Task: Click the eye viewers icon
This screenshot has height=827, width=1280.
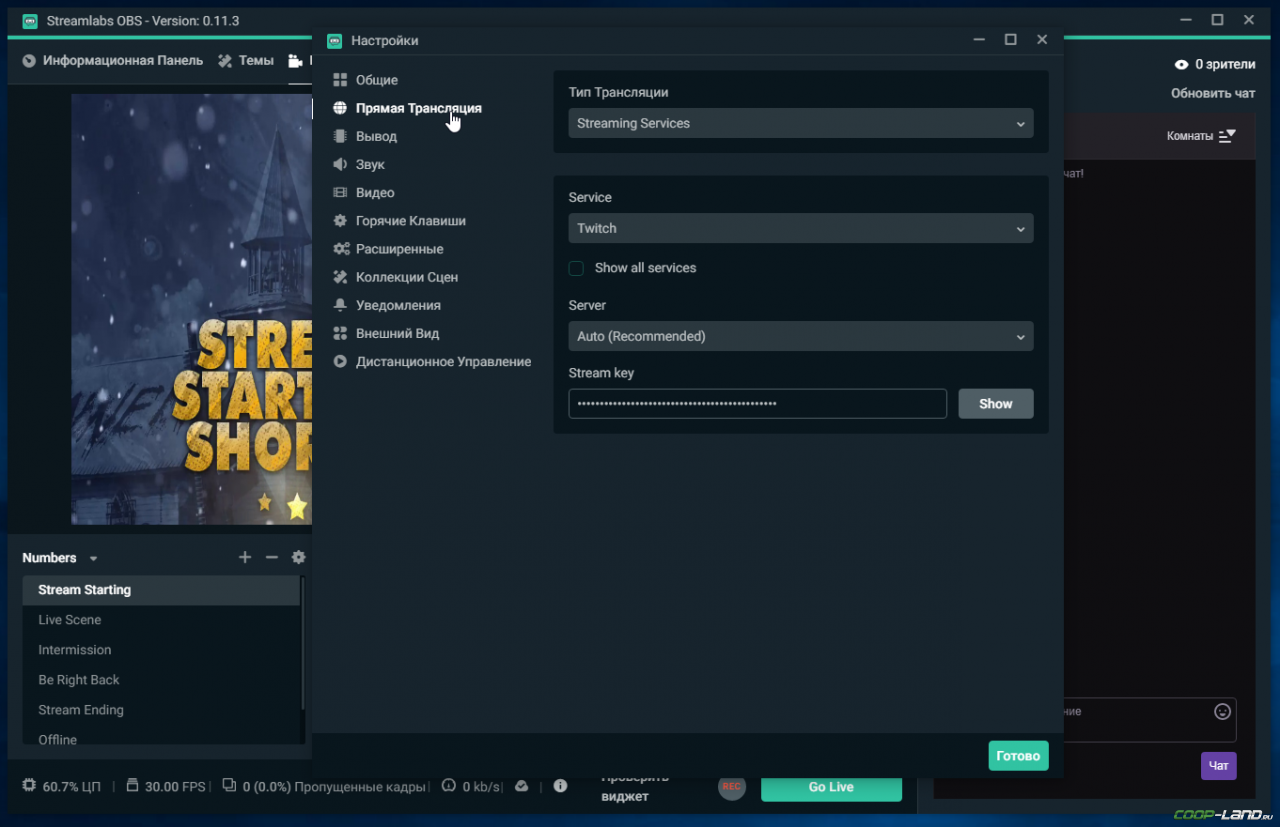Action: (x=1181, y=64)
